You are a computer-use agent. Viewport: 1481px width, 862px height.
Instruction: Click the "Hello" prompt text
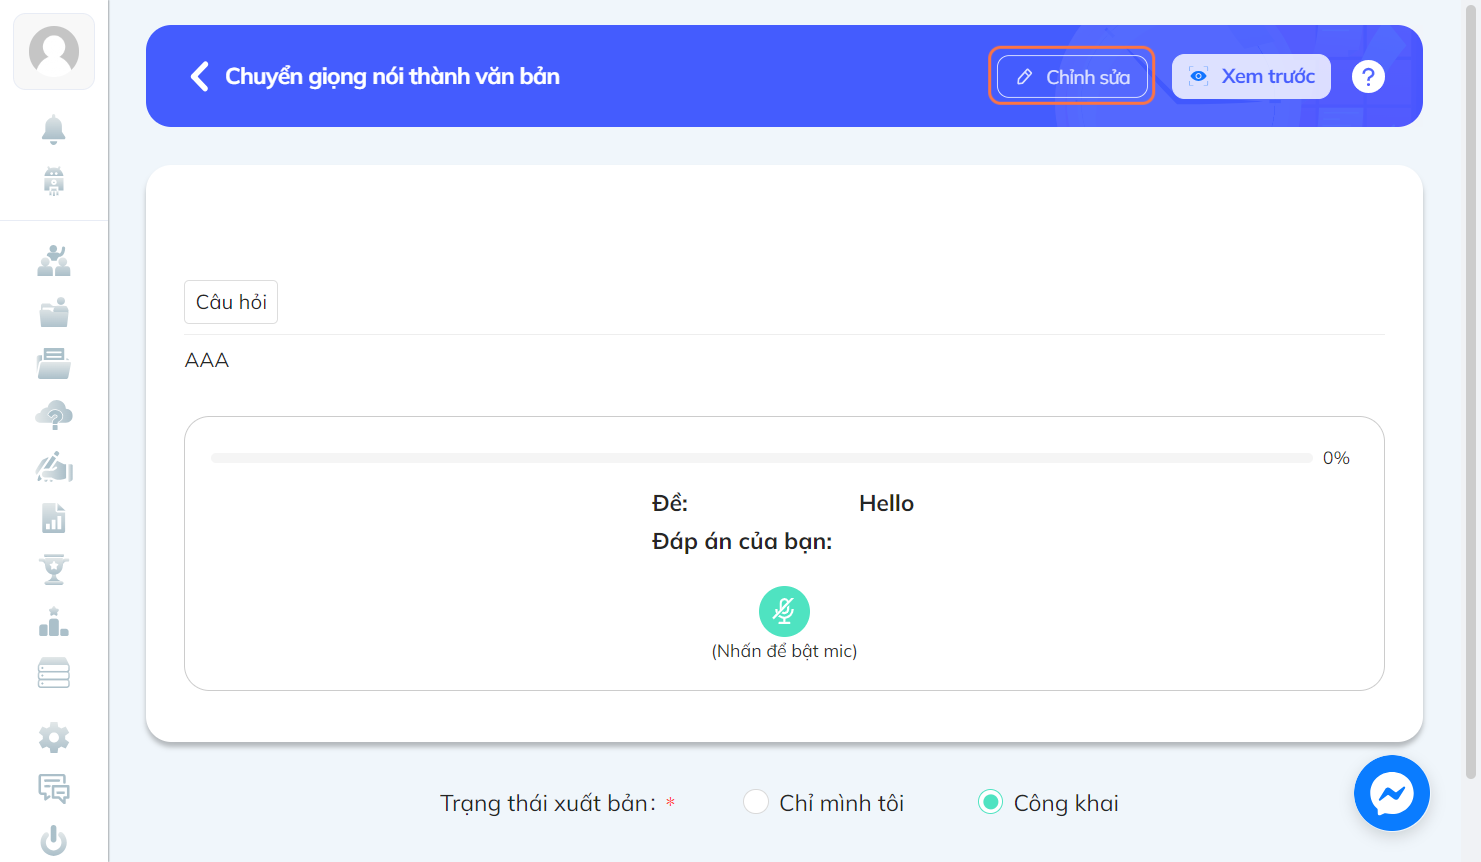(x=886, y=503)
